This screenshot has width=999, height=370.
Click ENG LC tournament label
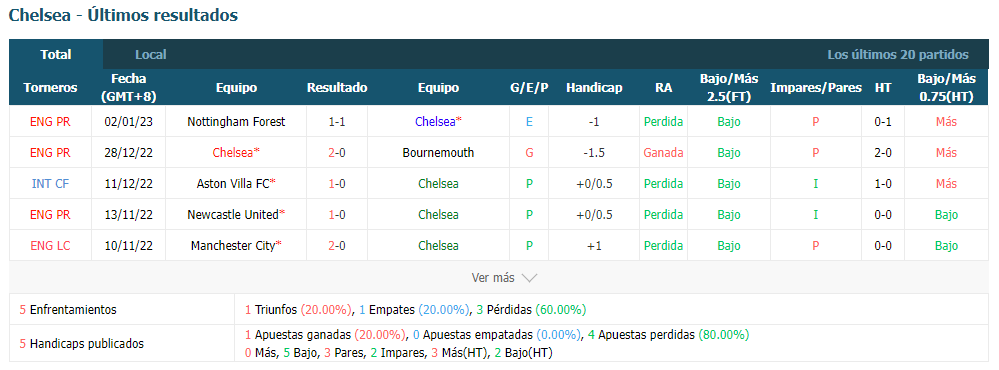(x=50, y=245)
